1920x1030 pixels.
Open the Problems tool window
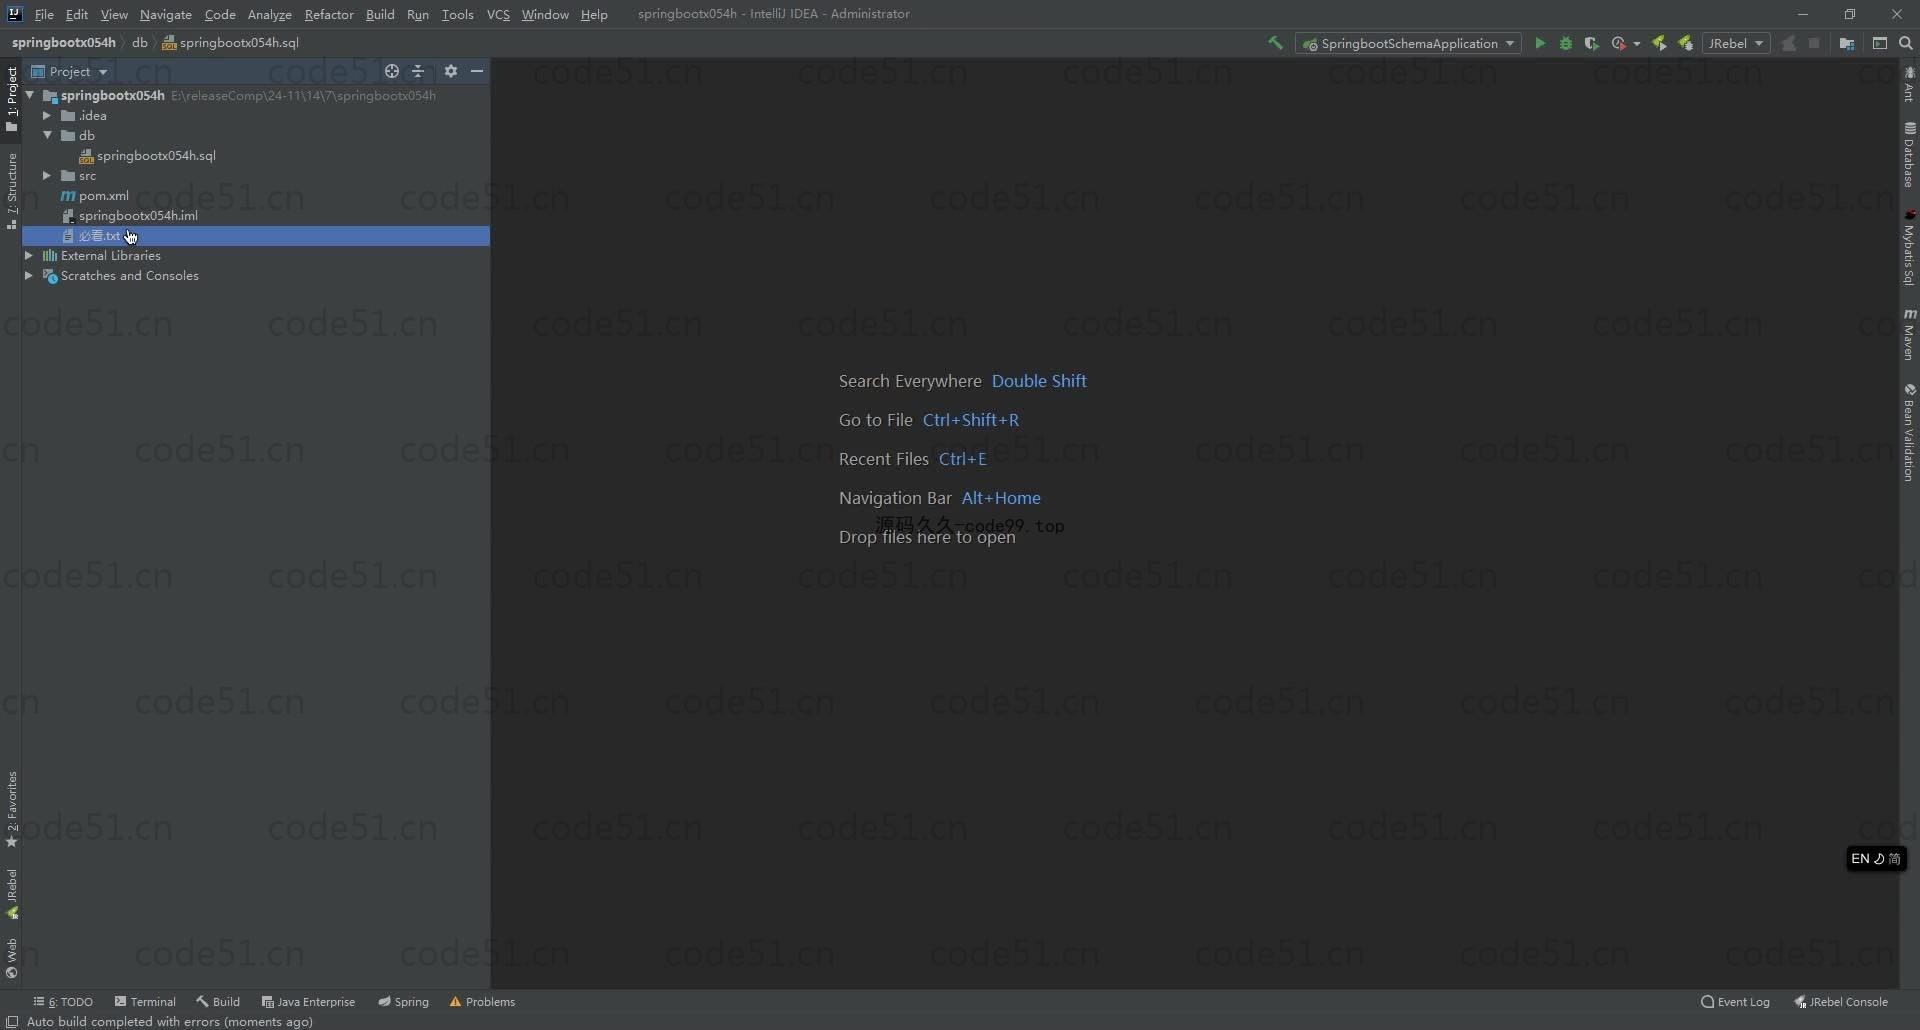click(482, 1001)
